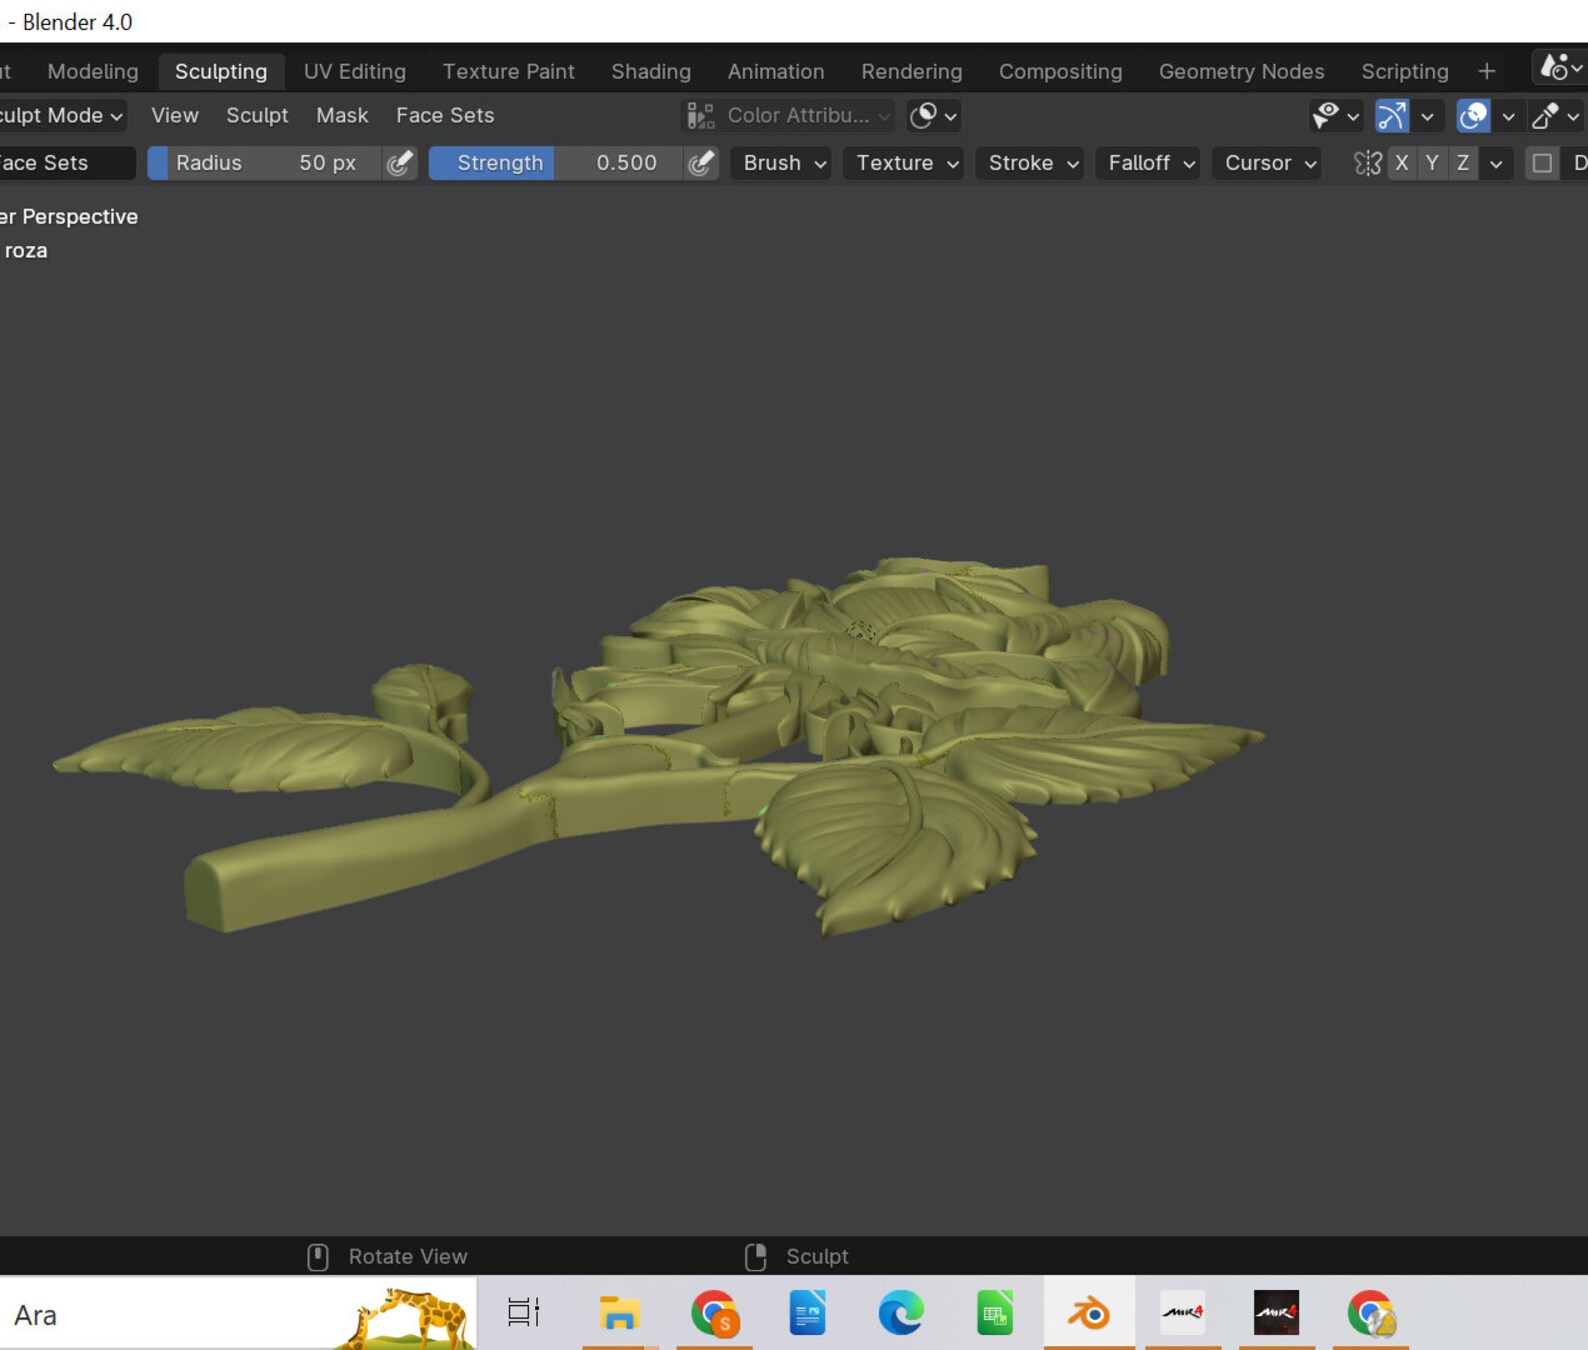Open Microsoft Edge from the taskbar
Viewport: 1588px width, 1350px height.
tap(901, 1313)
